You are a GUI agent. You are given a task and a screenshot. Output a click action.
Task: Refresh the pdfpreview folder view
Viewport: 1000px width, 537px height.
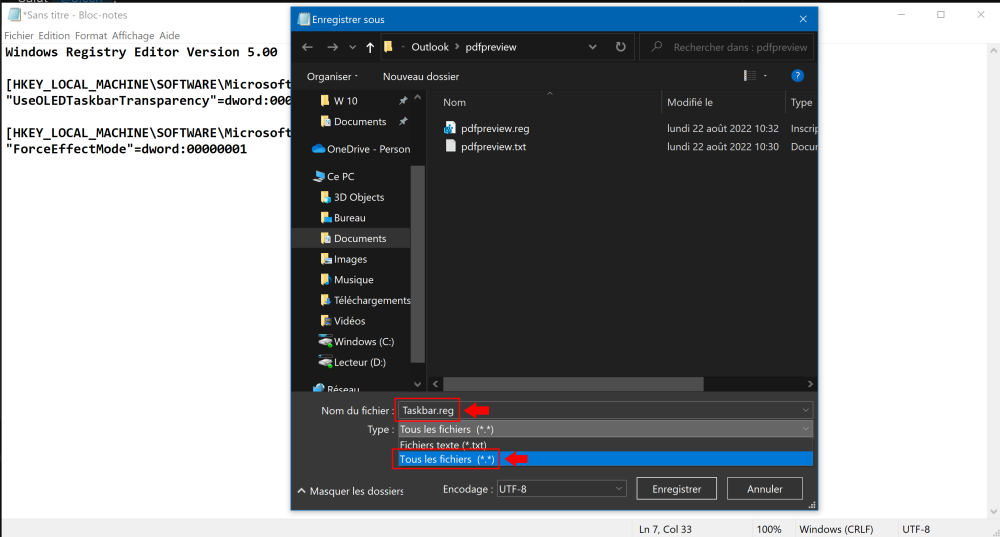621,47
